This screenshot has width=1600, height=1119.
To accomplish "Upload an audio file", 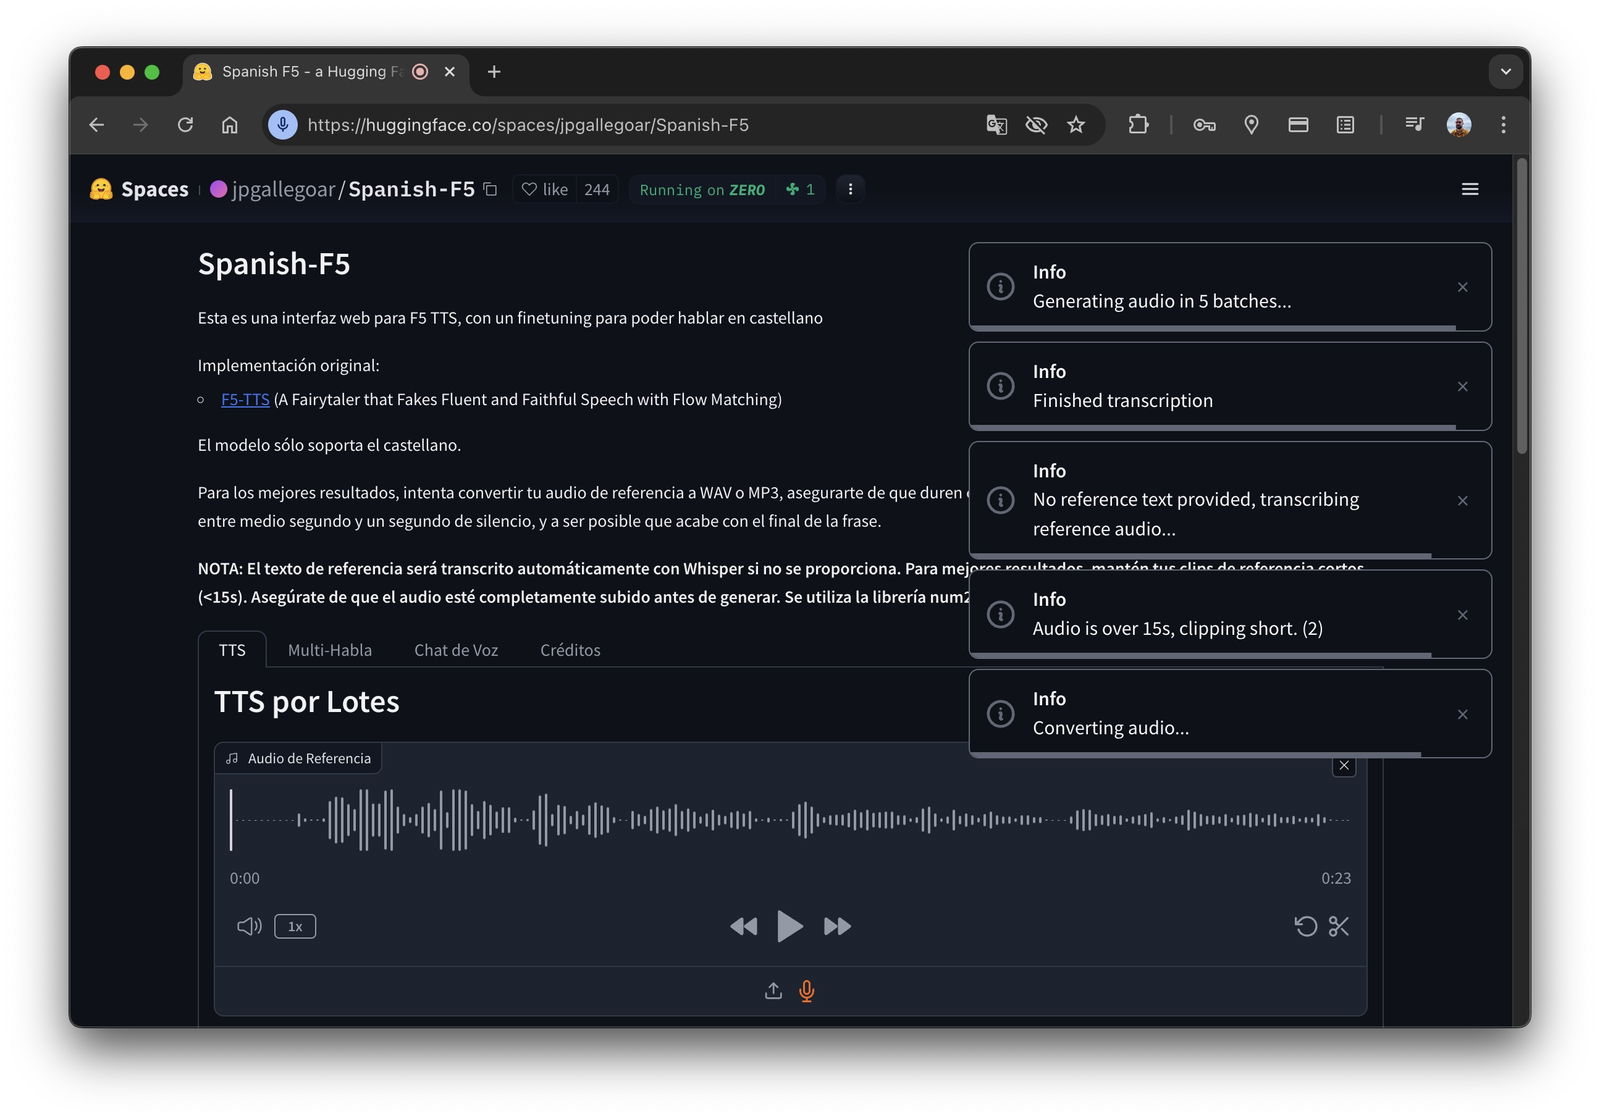I will (773, 991).
